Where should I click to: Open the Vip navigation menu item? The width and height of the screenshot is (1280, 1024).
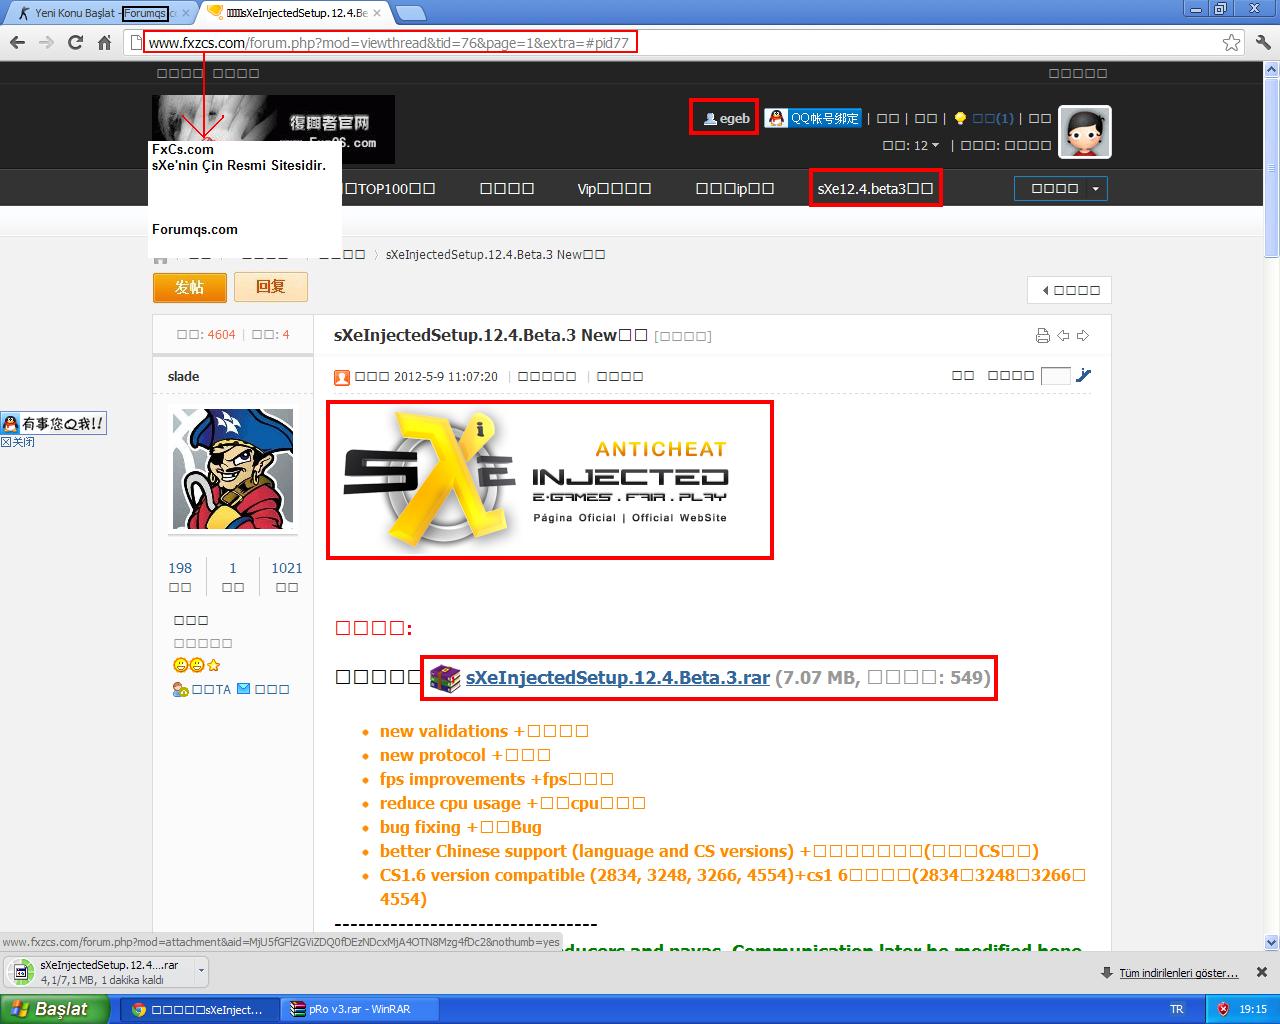[614, 188]
